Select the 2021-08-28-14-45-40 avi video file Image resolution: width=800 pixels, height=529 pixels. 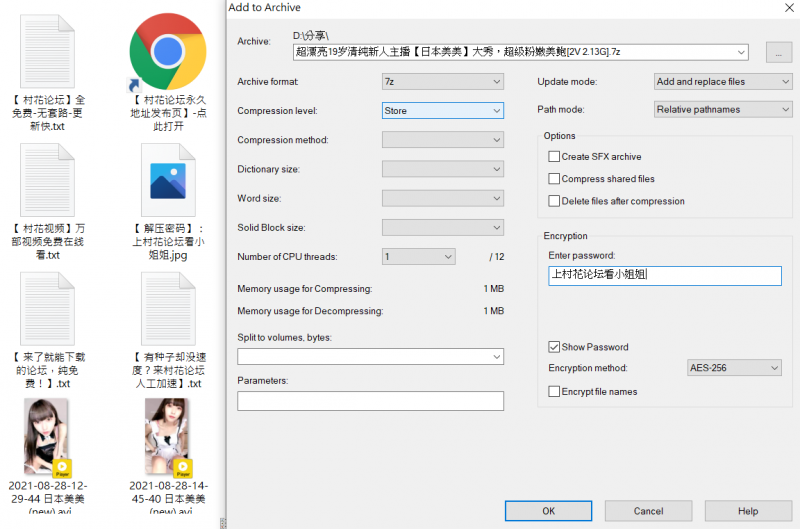167,436
